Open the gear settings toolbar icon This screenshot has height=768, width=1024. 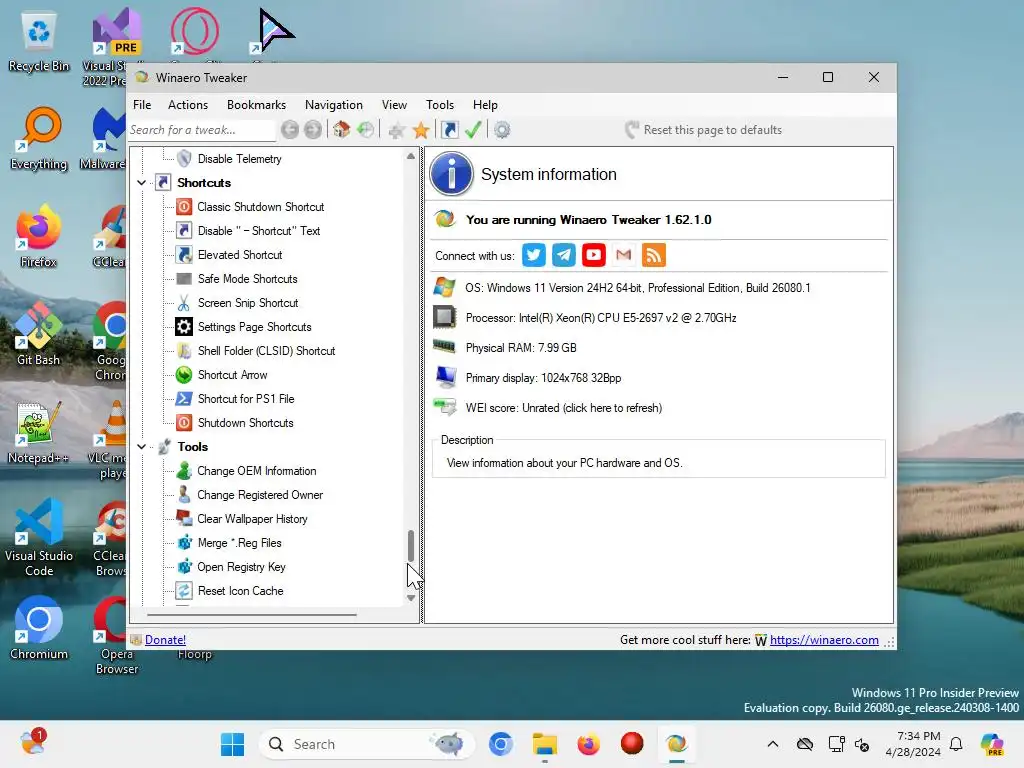(502, 130)
